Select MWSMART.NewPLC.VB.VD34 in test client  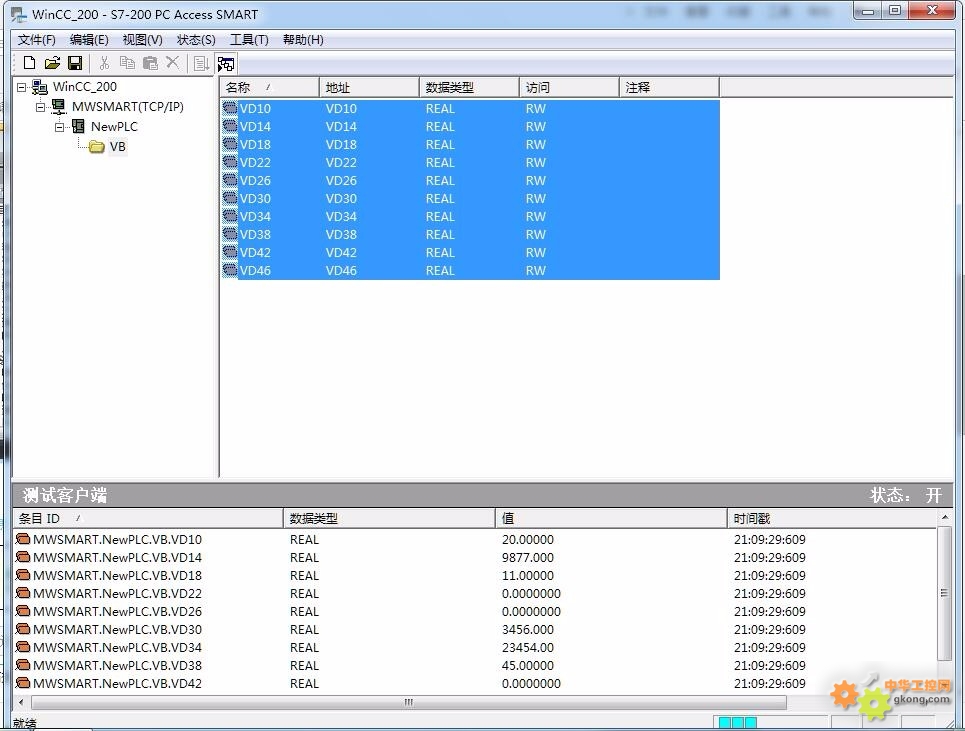point(117,647)
